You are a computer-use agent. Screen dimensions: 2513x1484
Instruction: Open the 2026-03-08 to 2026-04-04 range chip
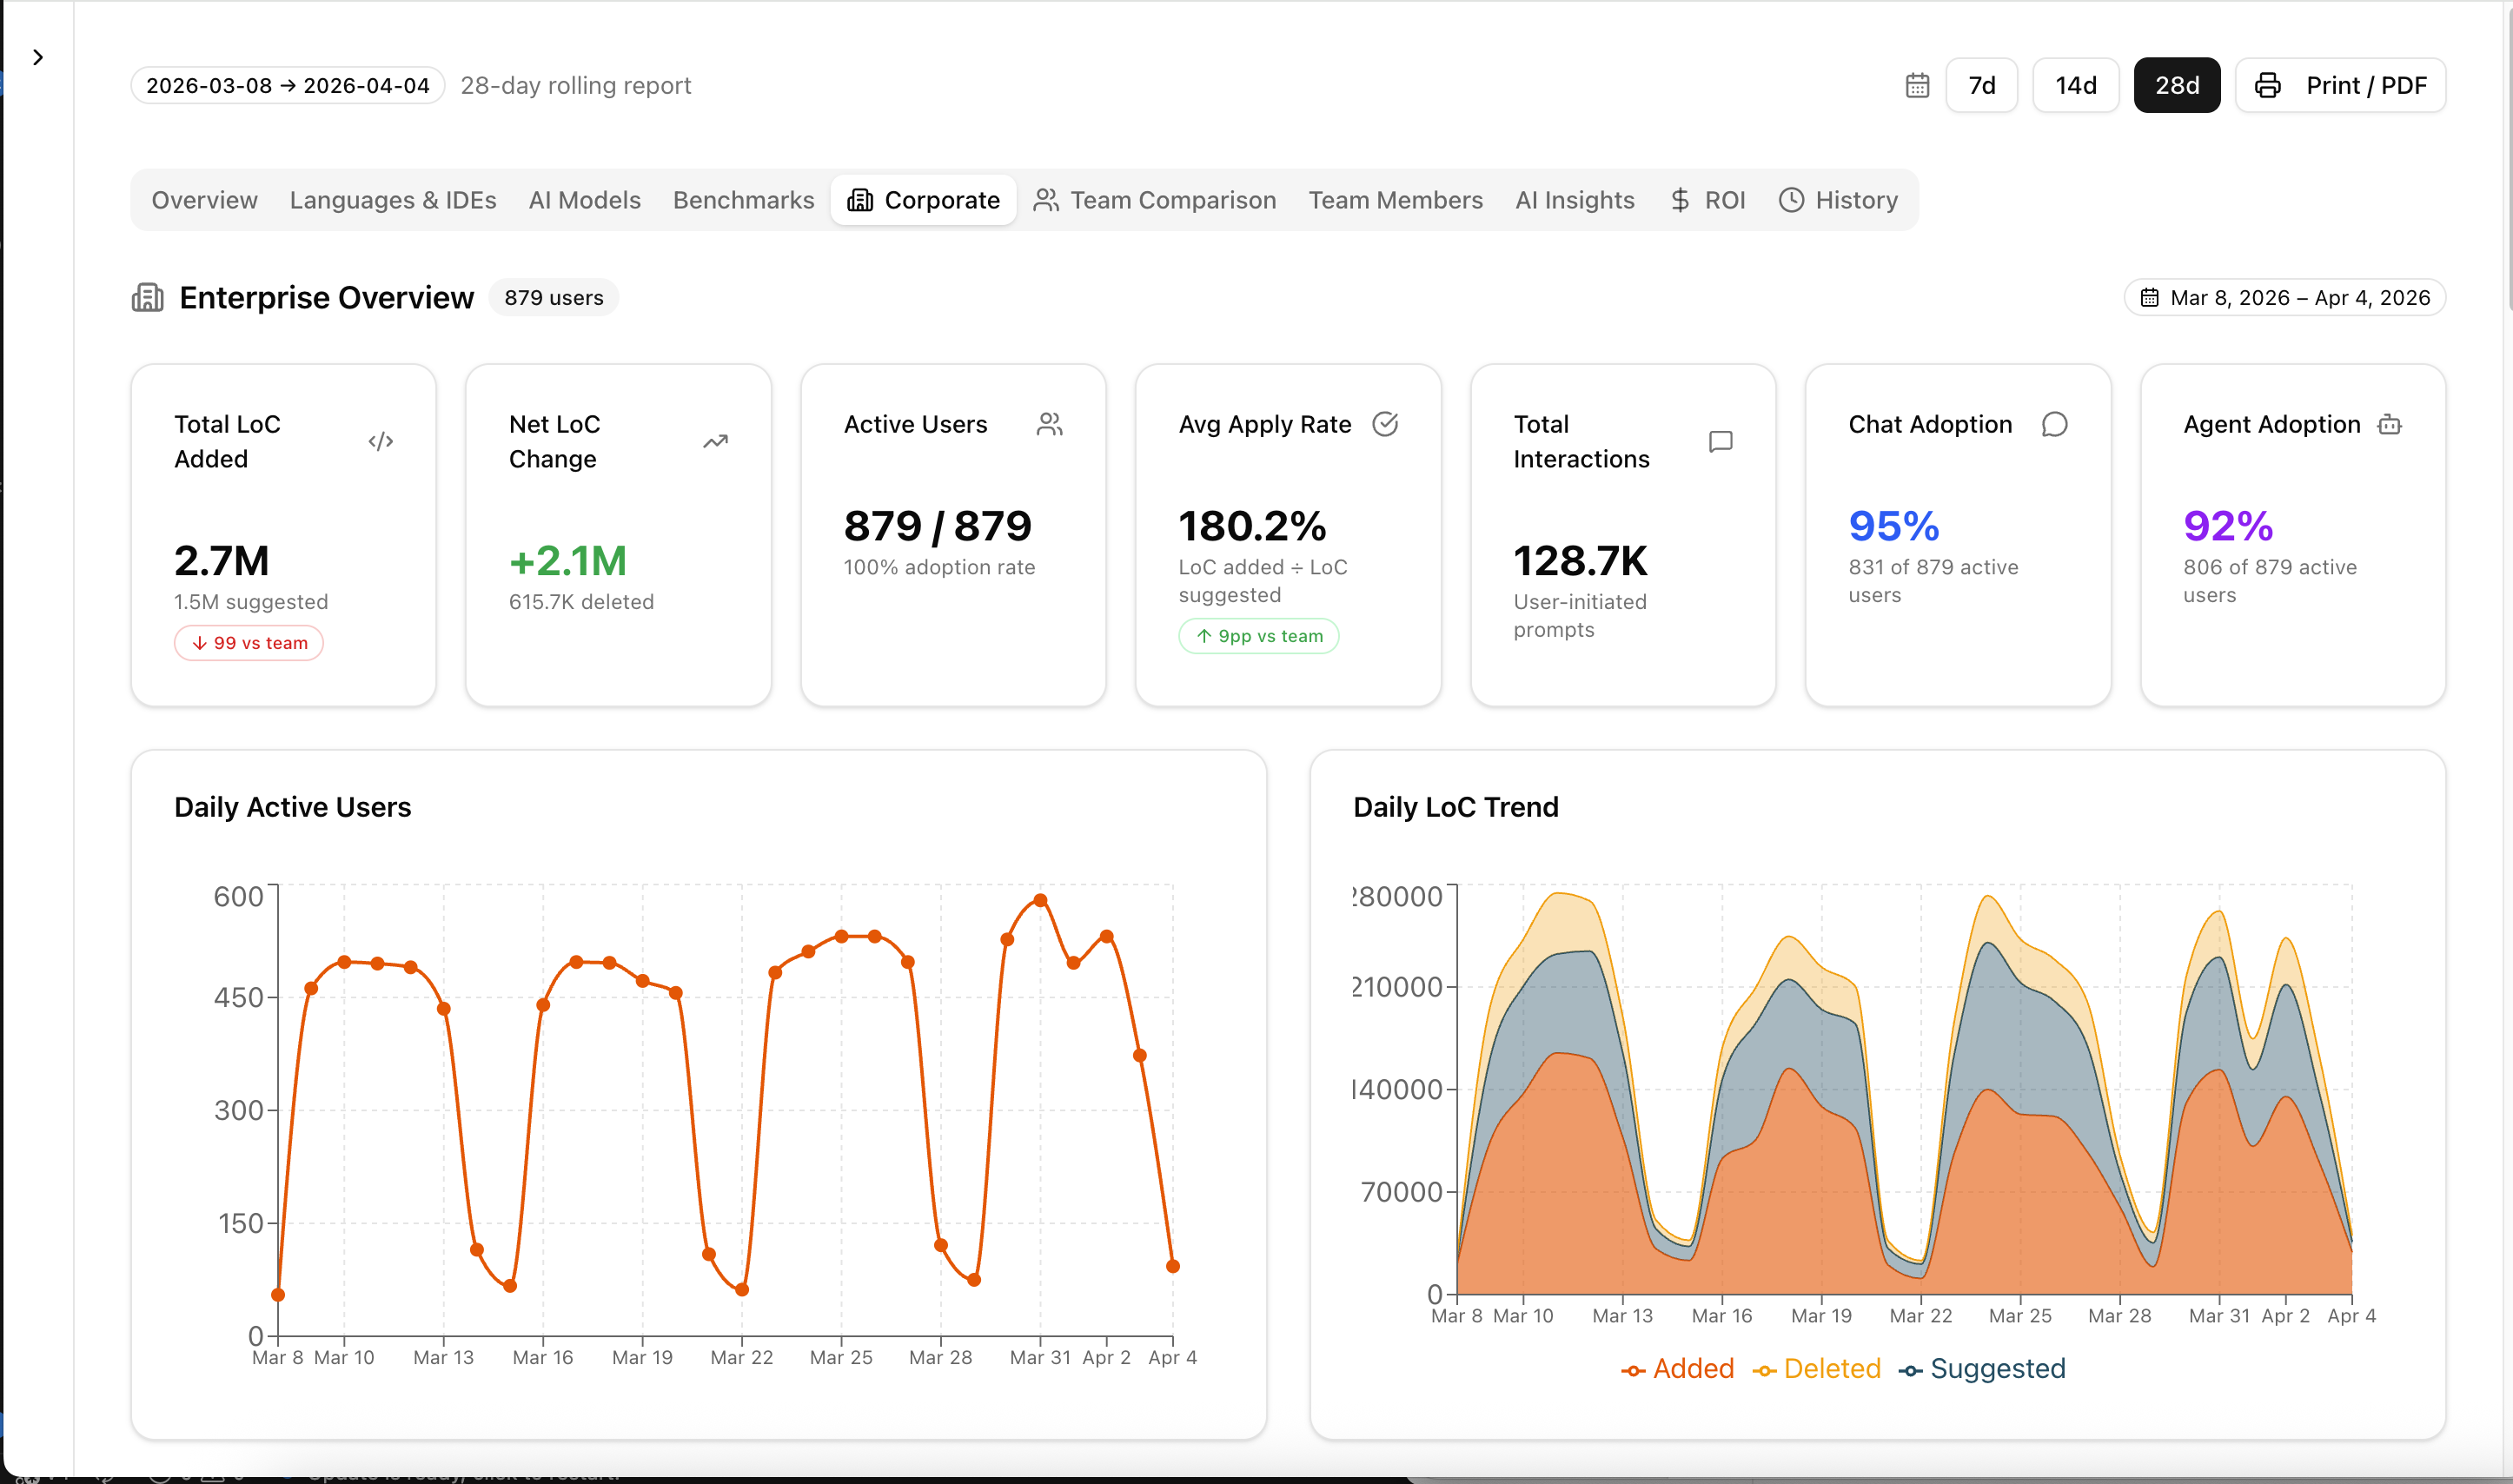pos(287,85)
